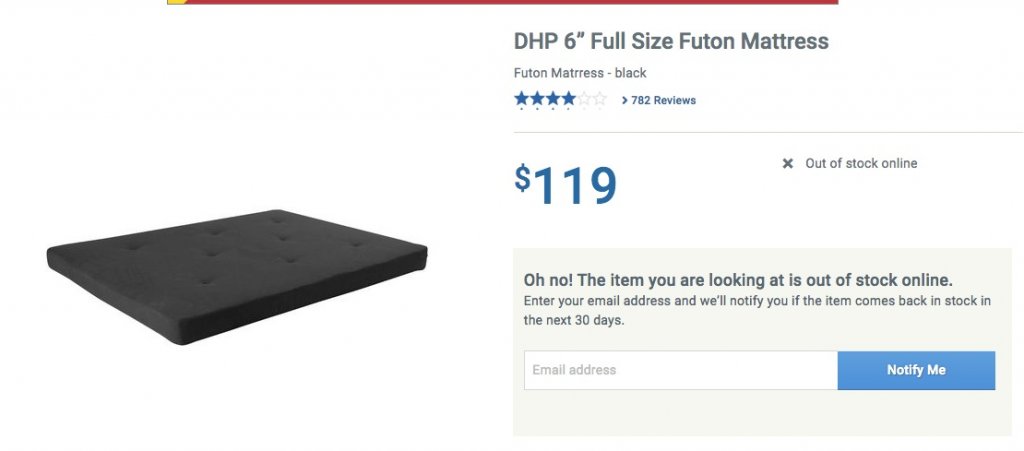
Task: Click the red banner at the top
Action: tap(502, 2)
